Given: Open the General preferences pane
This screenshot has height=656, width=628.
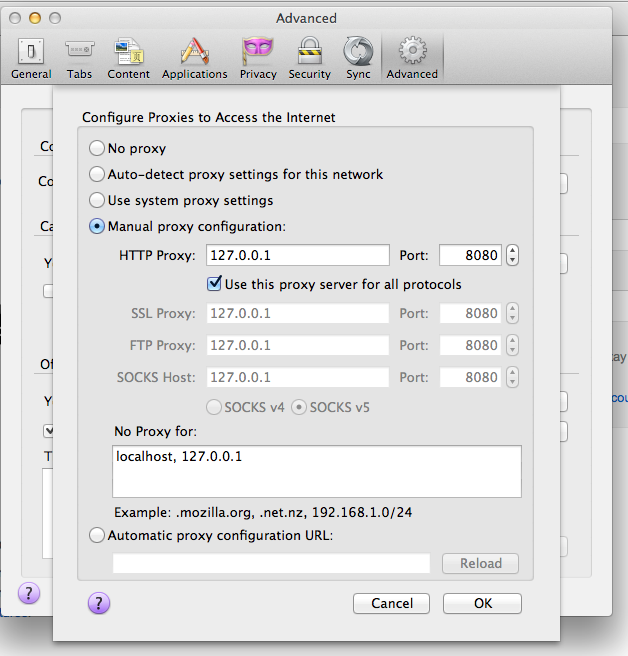Looking at the screenshot, I should tap(31, 58).
